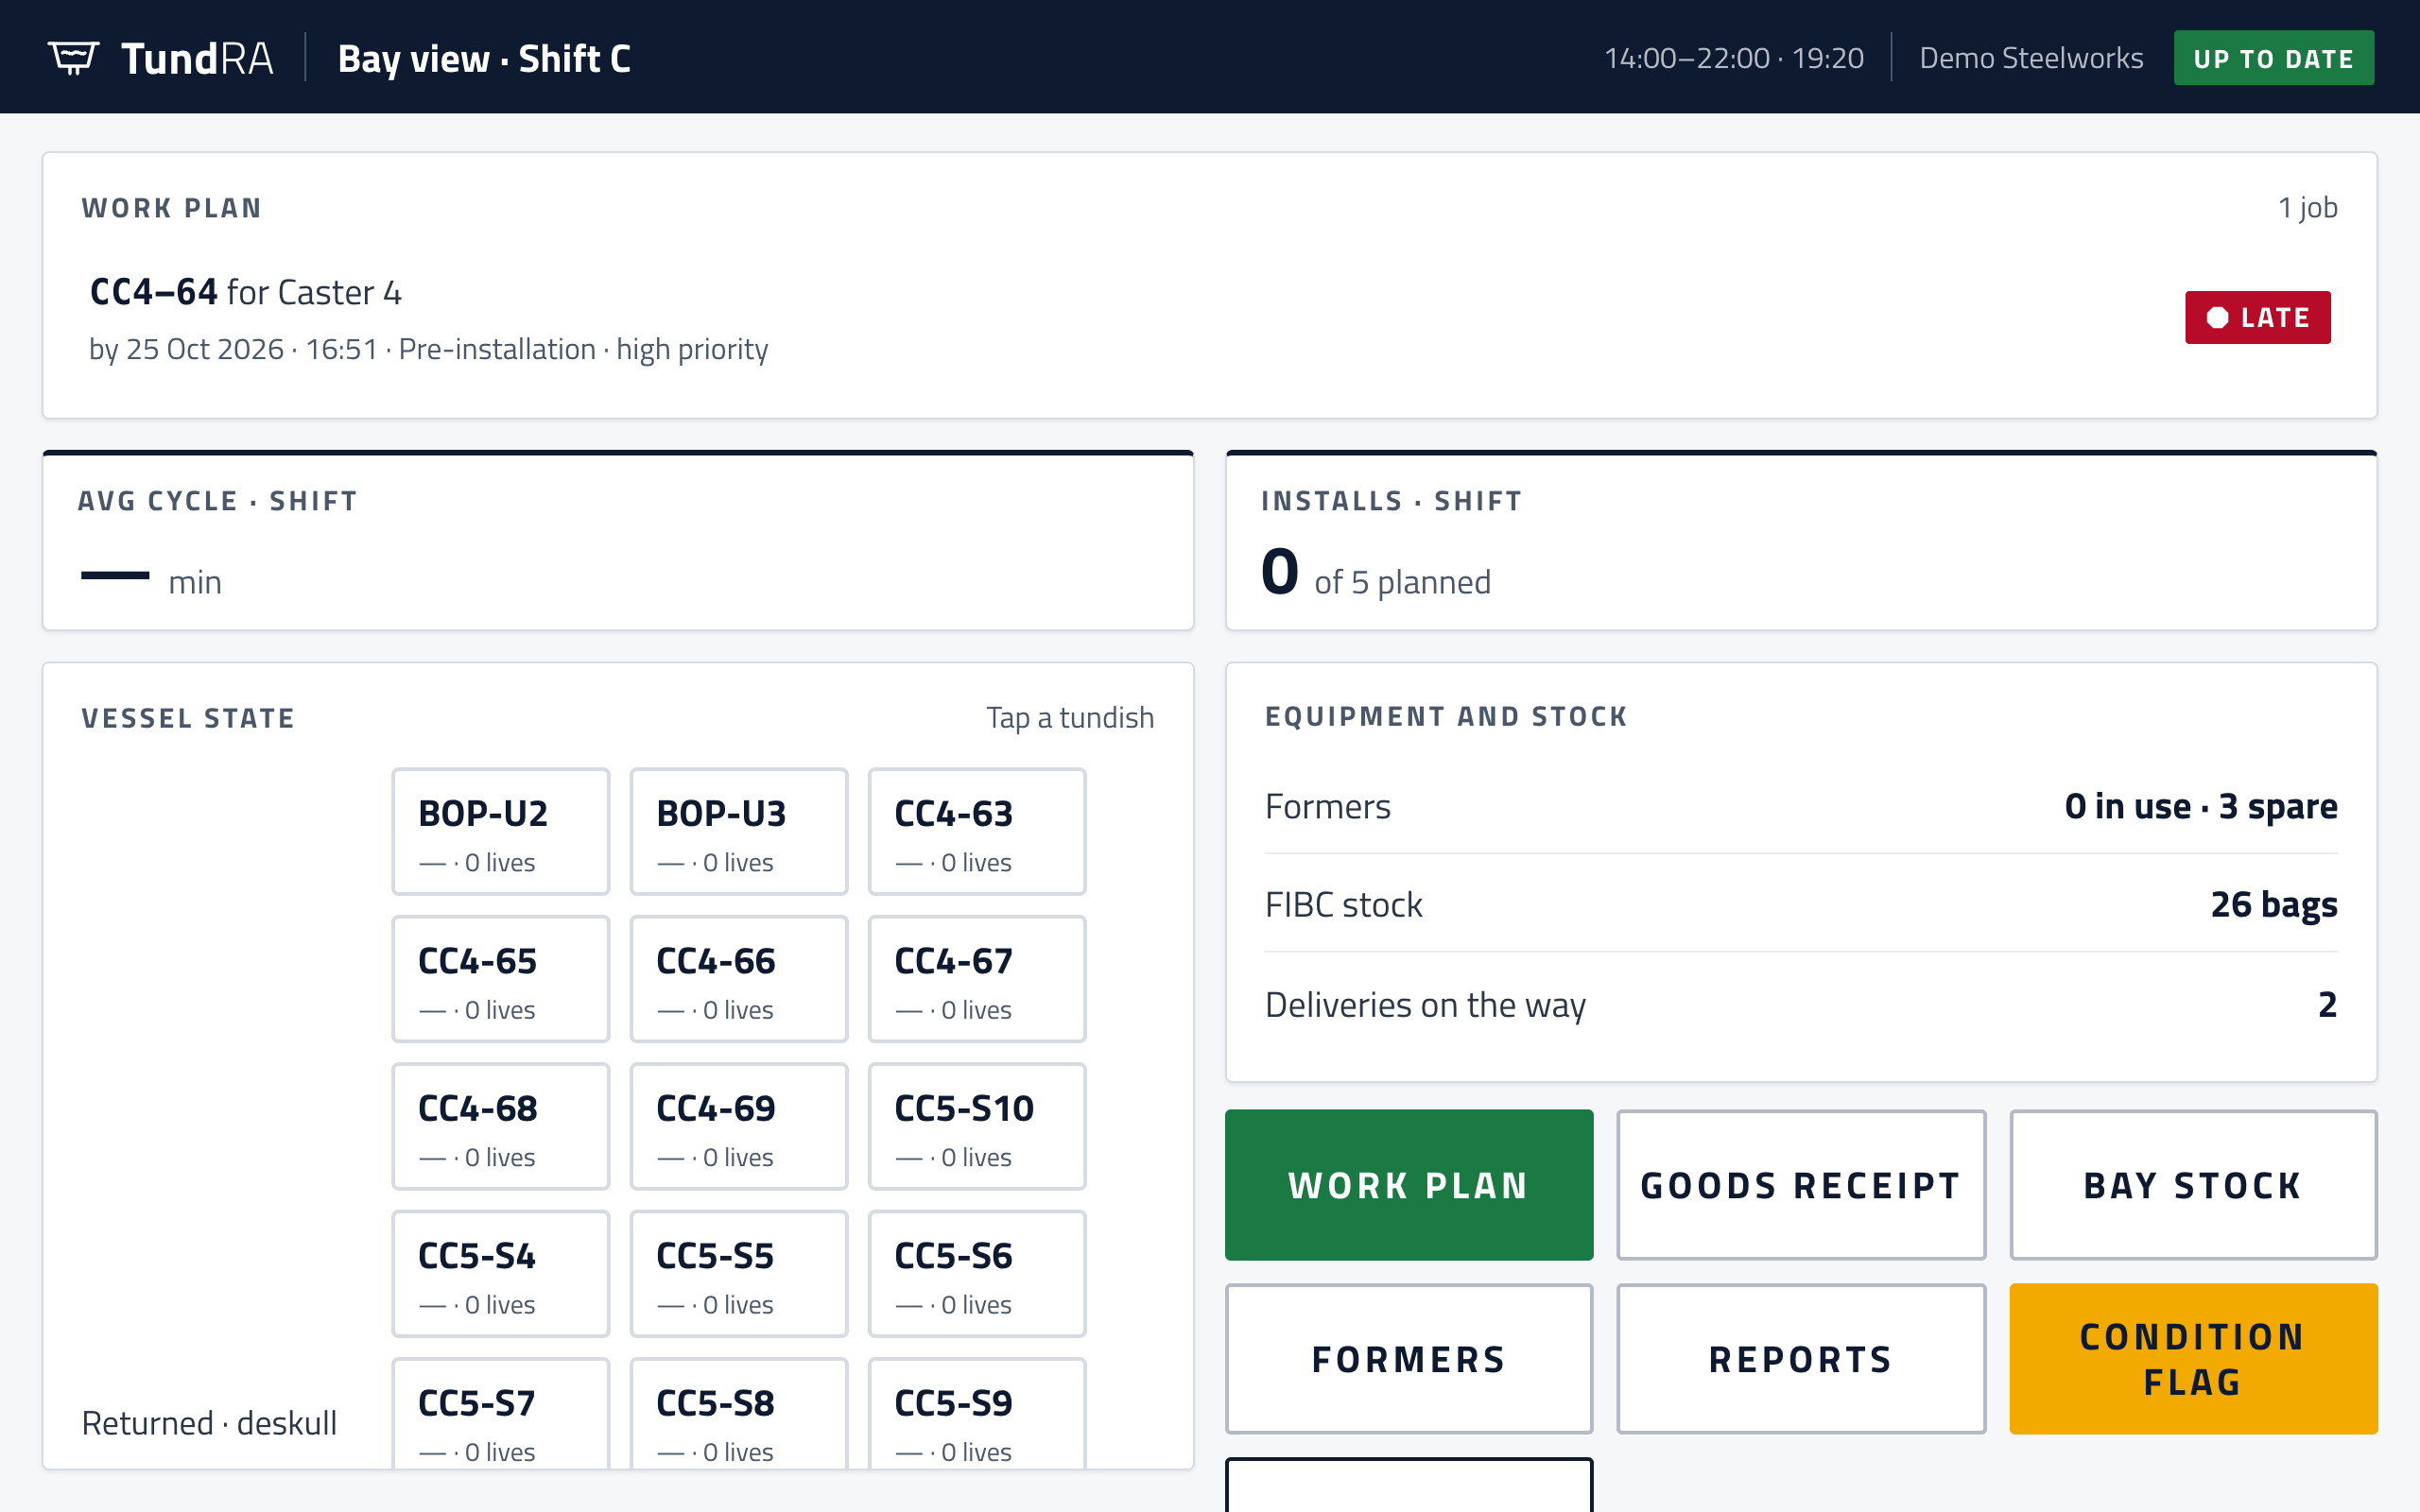Tap the BOP-U3 tundish card
The height and width of the screenshot is (1512, 2420).
739,832
